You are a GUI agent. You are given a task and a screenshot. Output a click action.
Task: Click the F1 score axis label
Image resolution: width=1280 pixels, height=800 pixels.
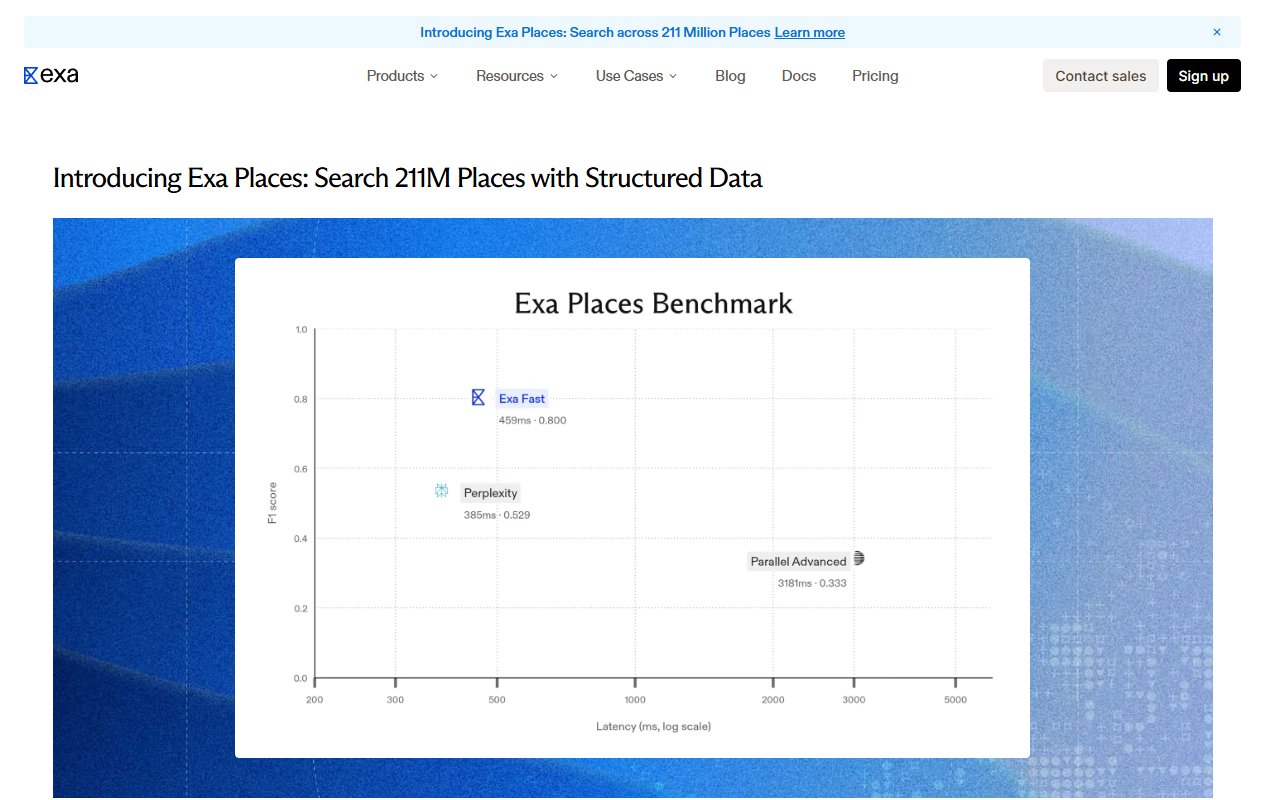pyautogui.click(x=272, y=503)
